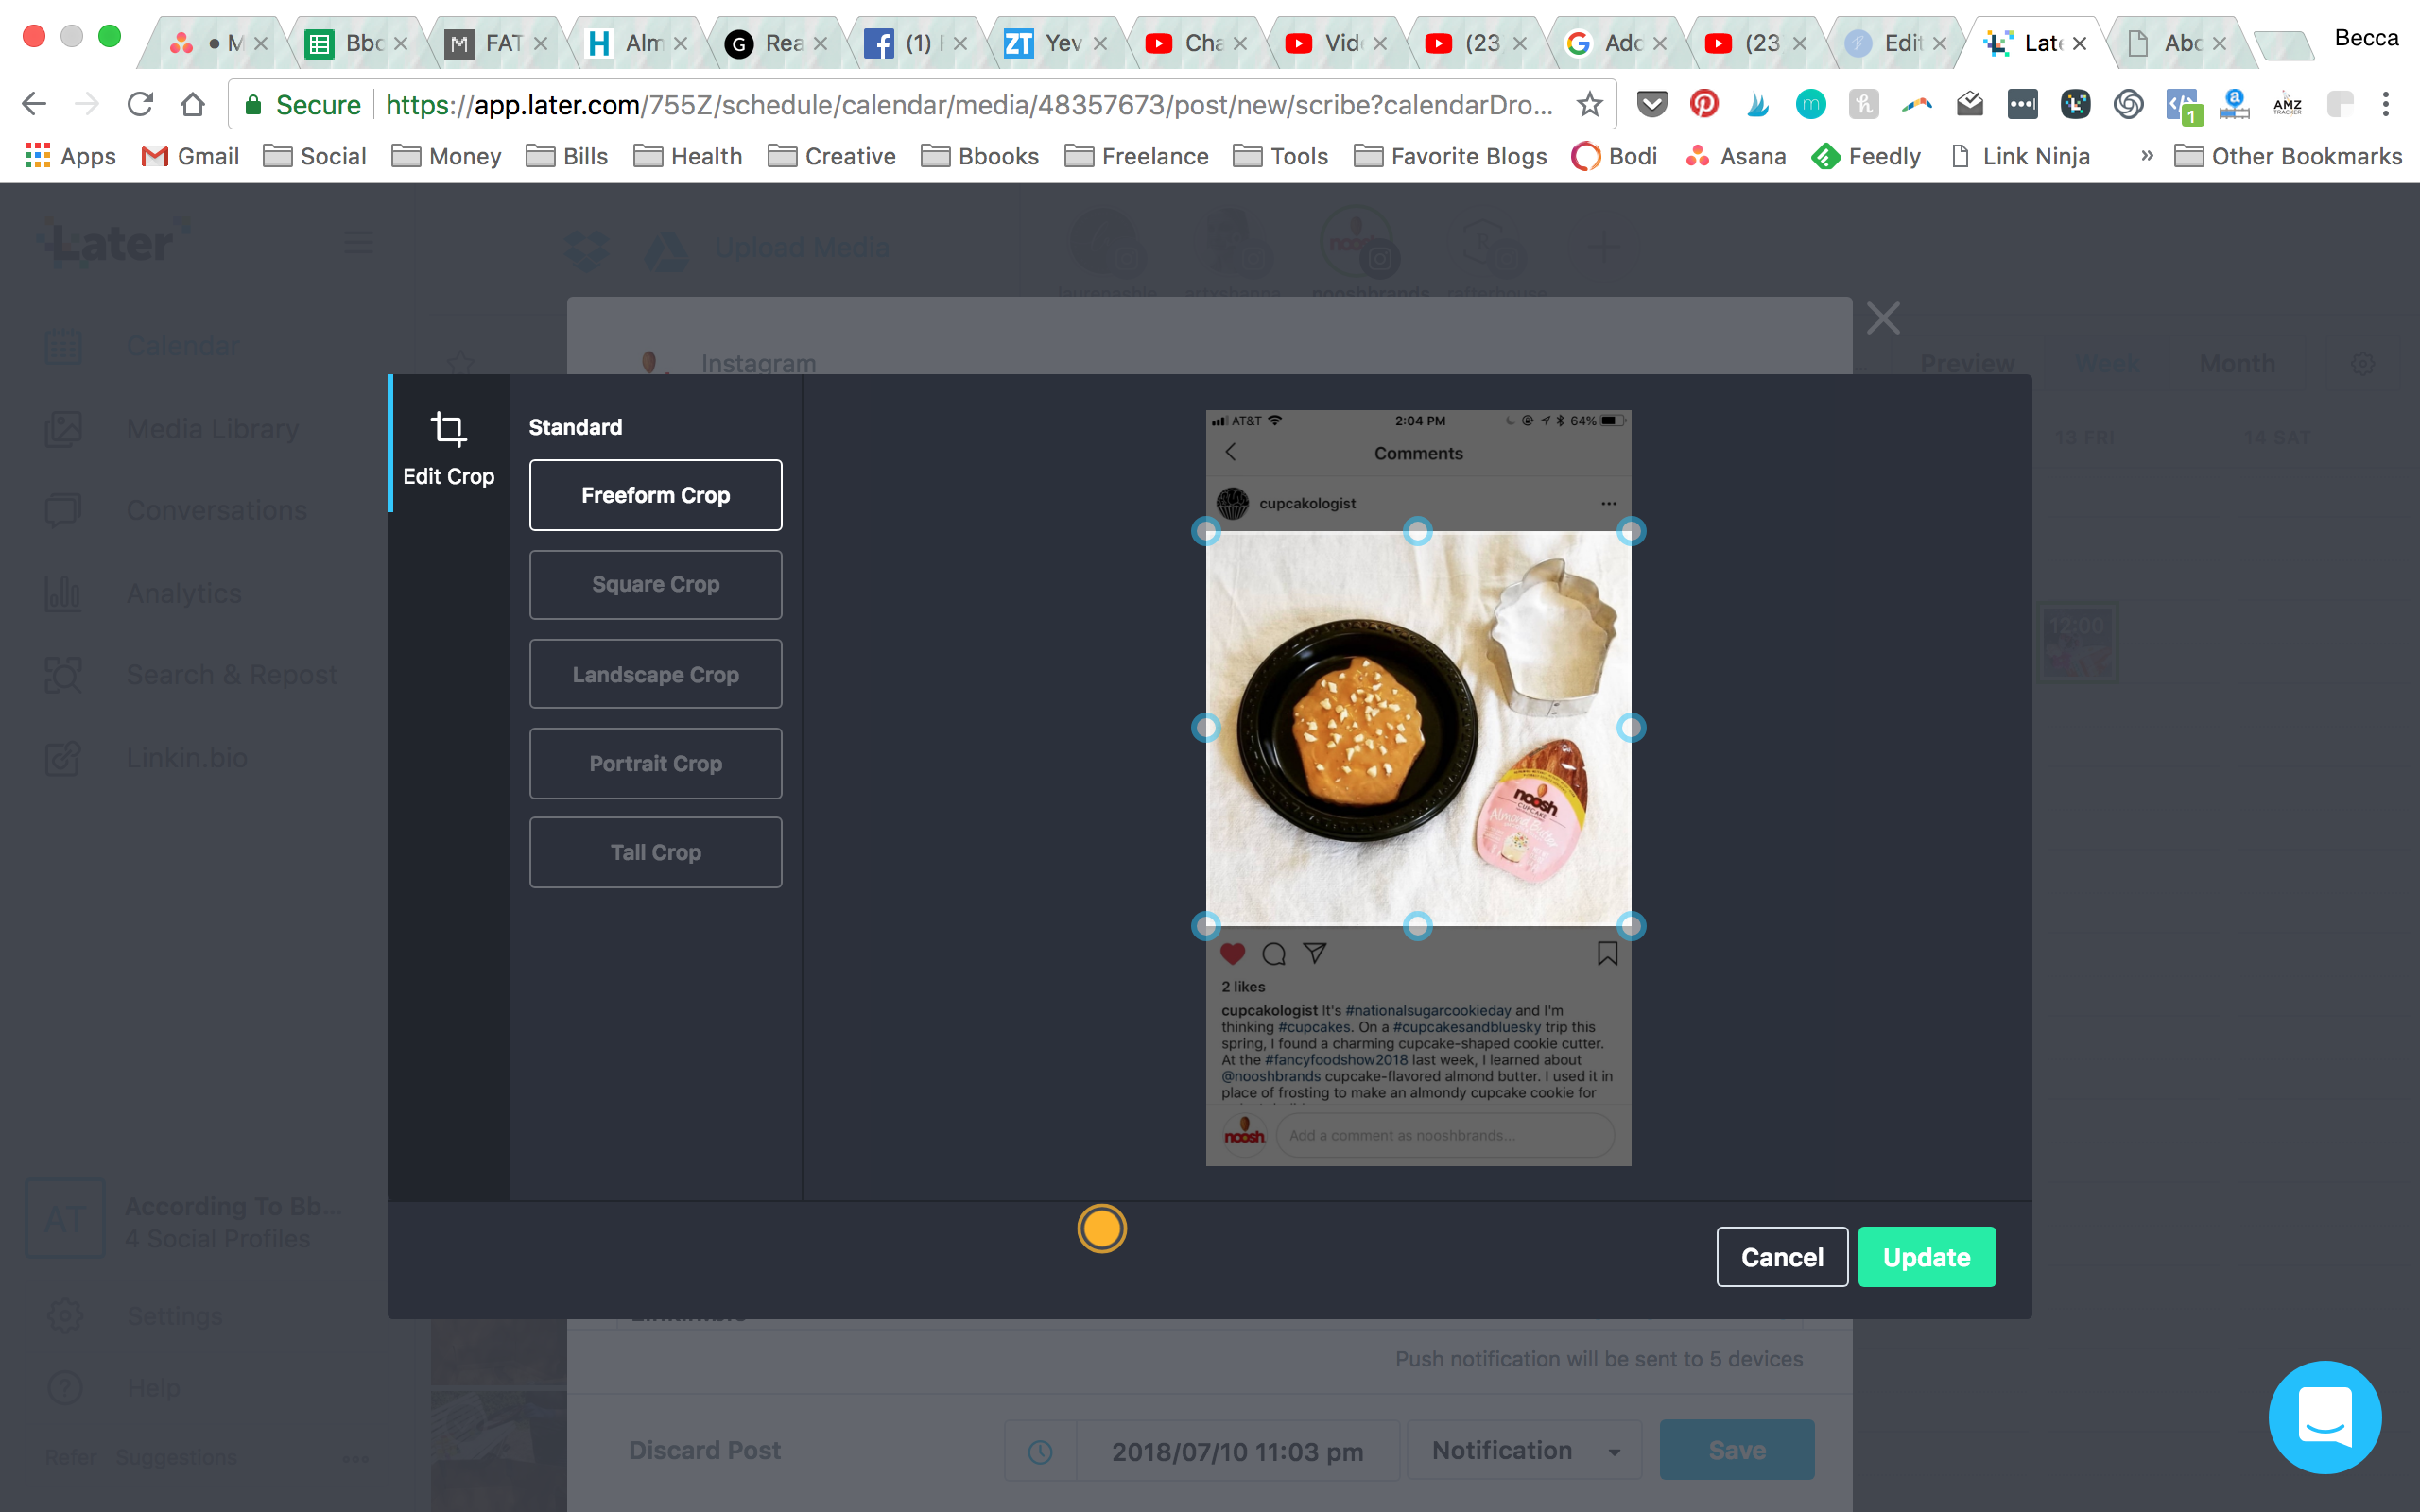Screen dimensions: 2420x1512
Task: Click the Pinterest extension icon
Action: [x=1704, y=104]
